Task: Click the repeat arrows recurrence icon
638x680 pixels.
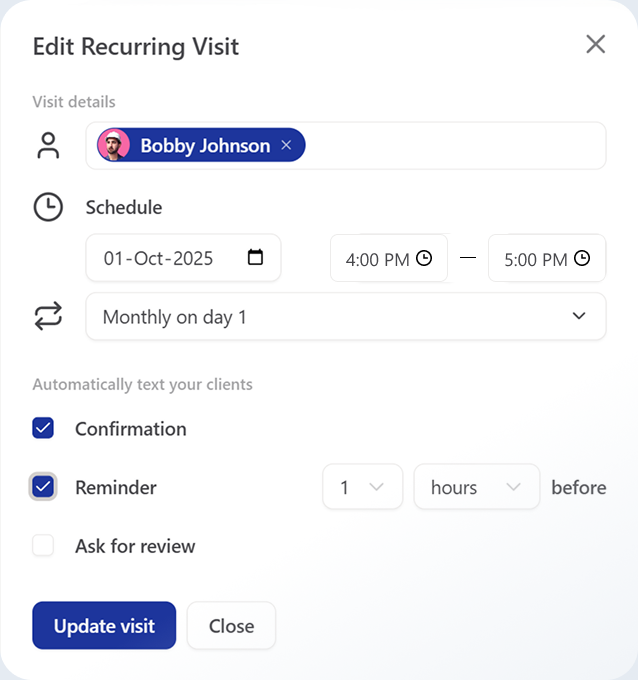Action: coord(48,317)
